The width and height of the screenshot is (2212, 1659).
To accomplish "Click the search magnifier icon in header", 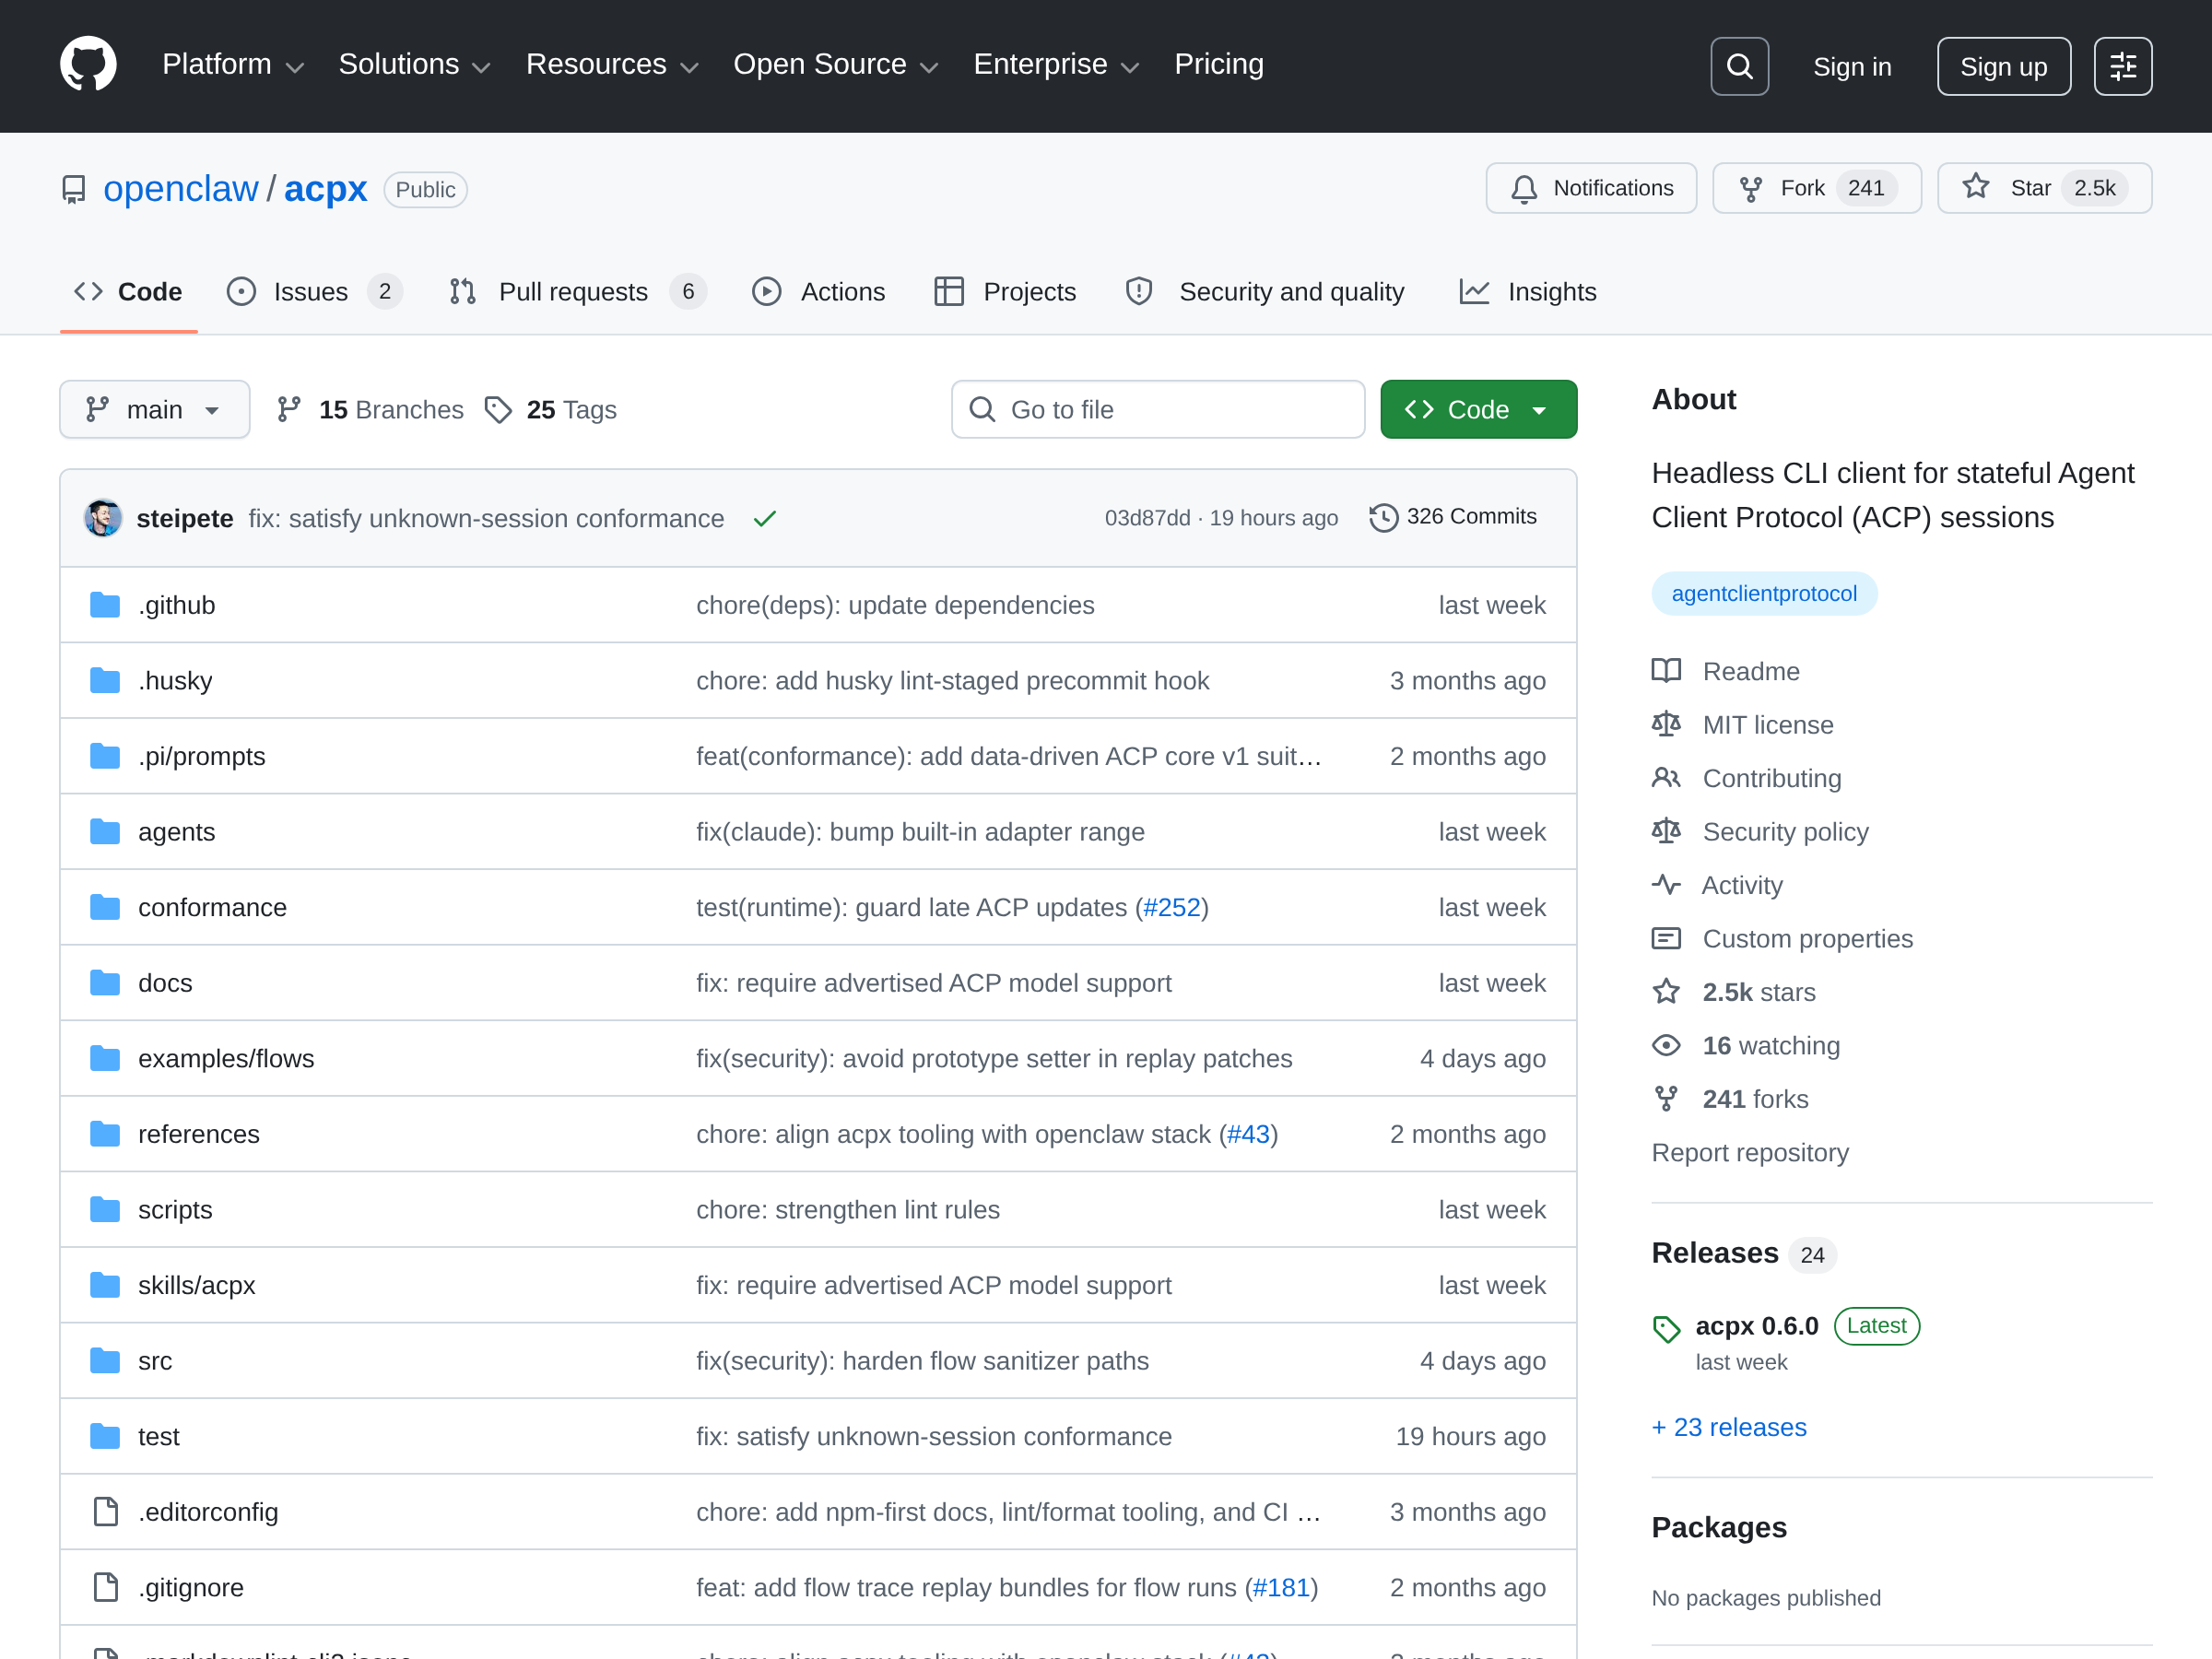I will (x=1739, y=66).
